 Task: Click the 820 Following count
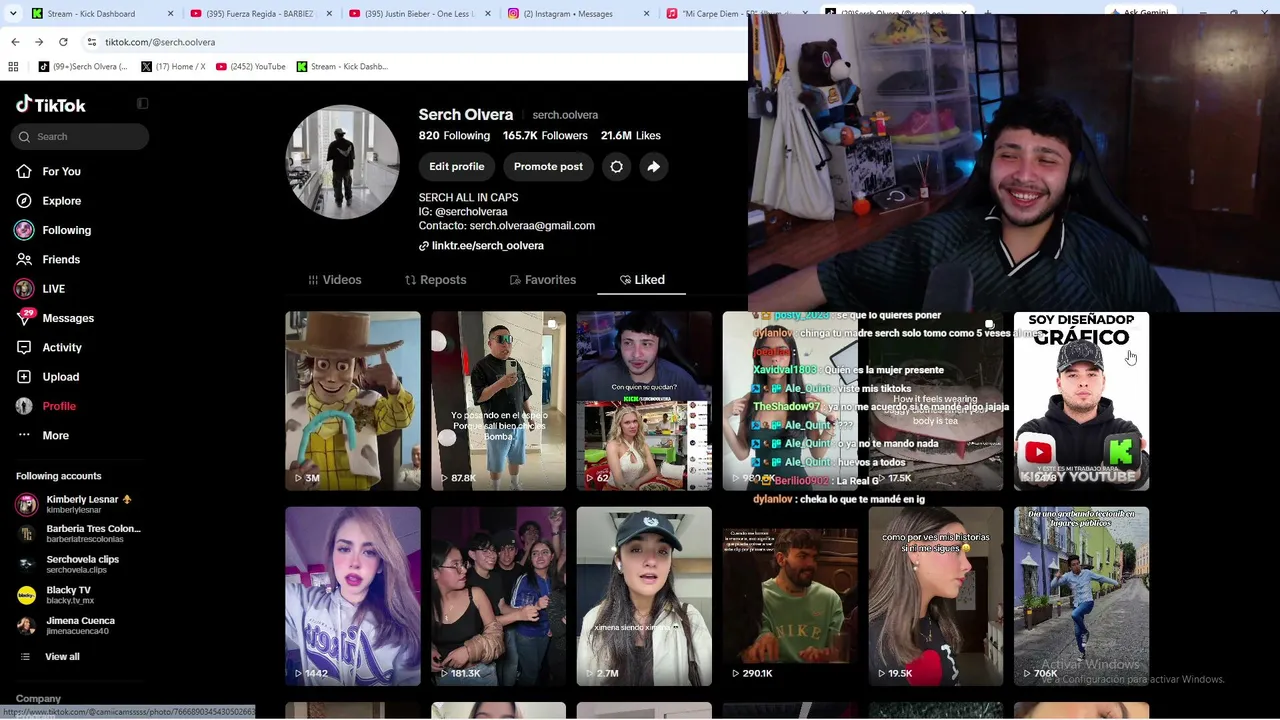point(454,136)
